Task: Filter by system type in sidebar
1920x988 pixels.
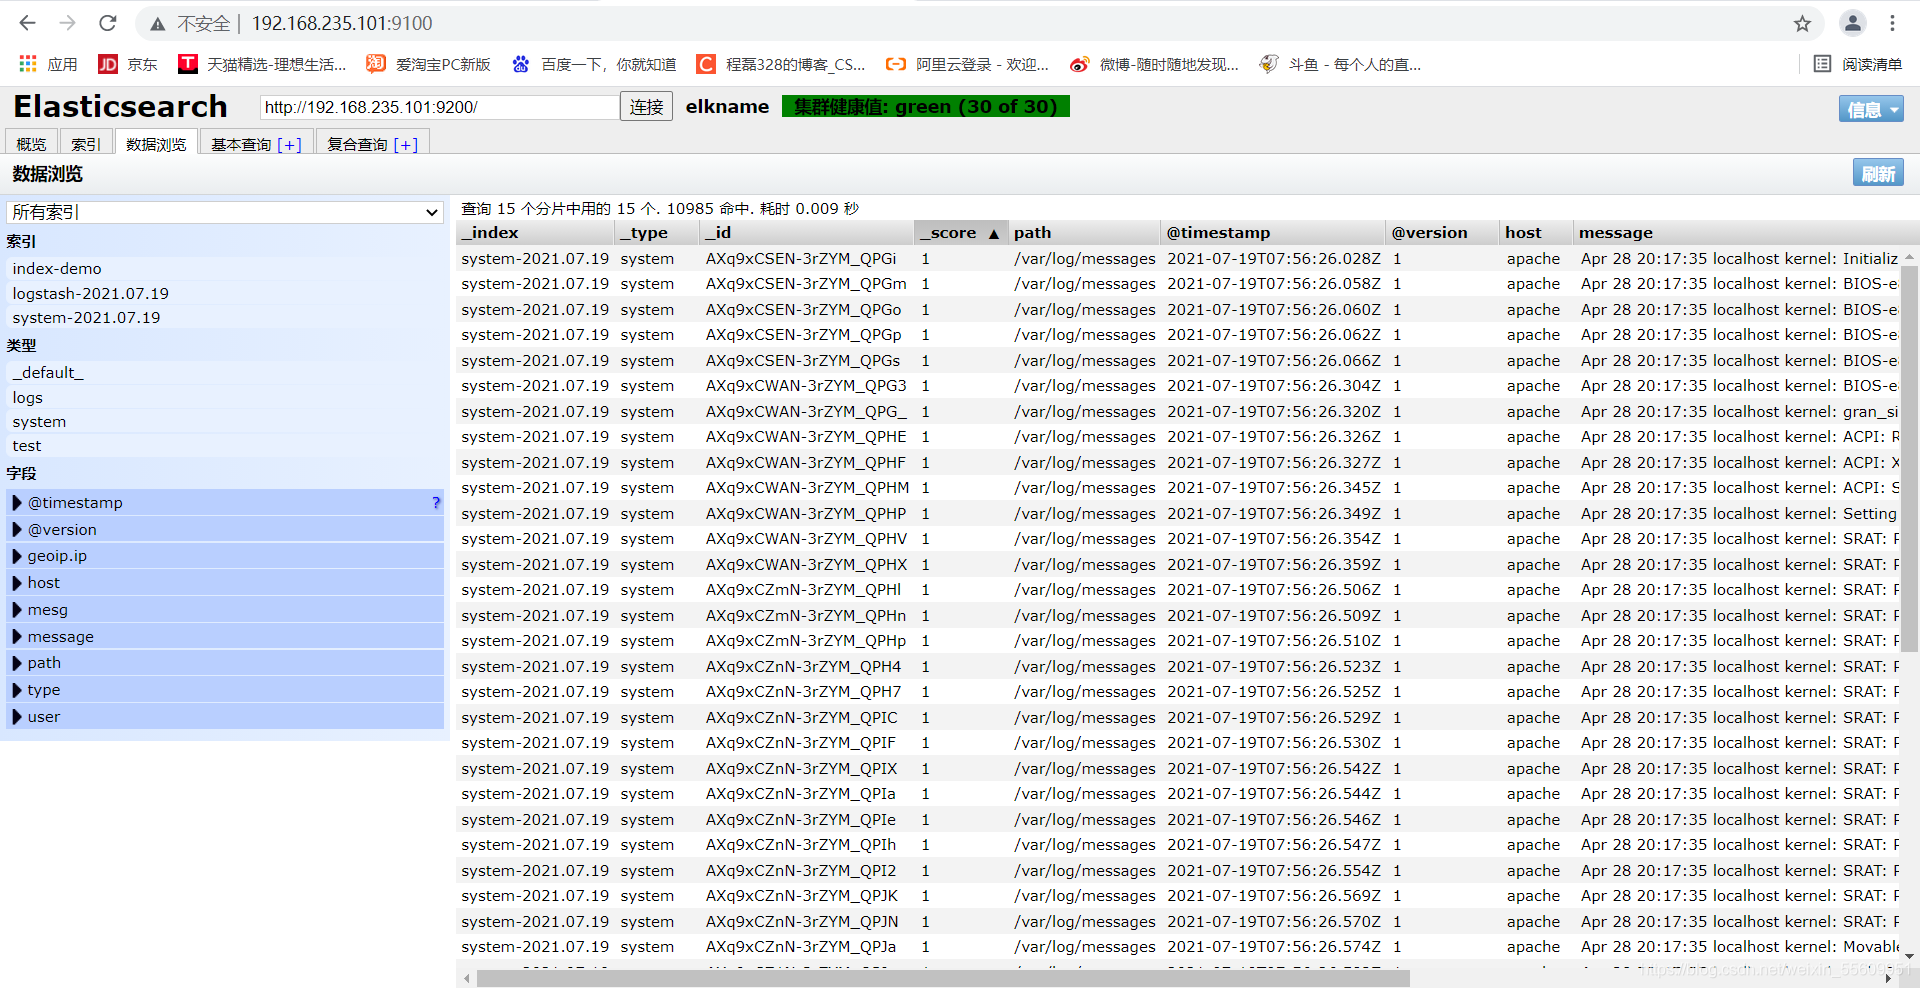Action: pyautogui.click(x=225, y=422)
